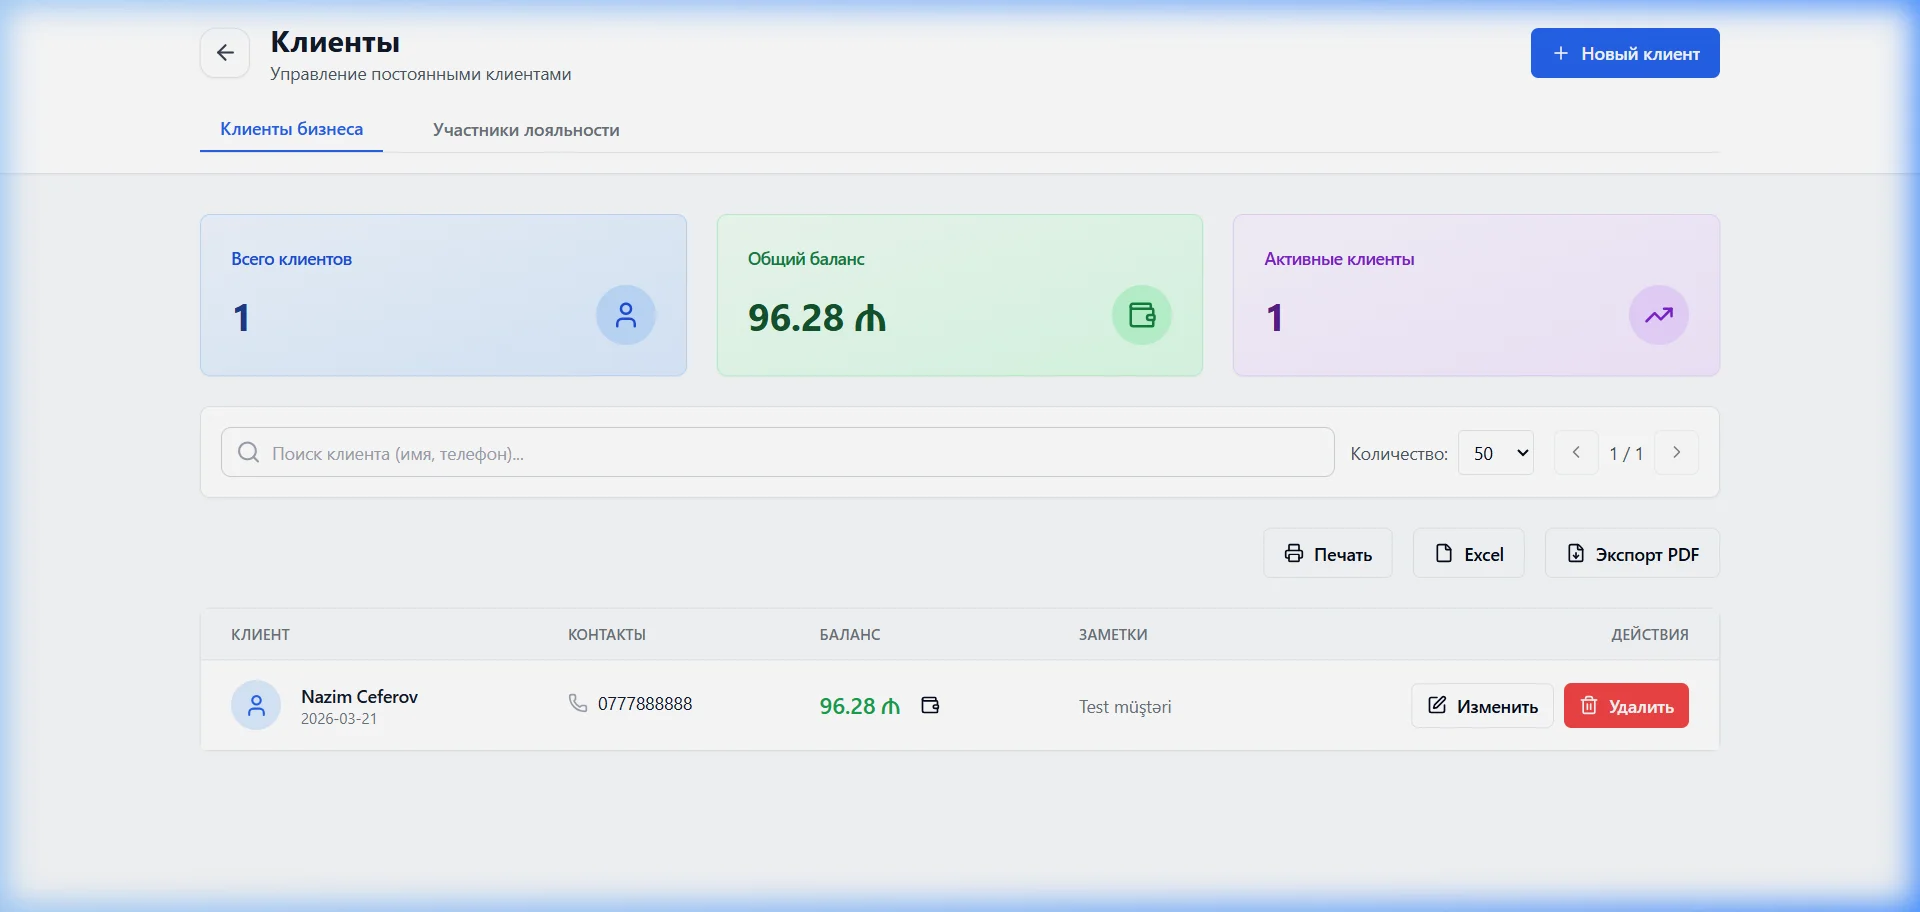This screenshot has height=912, width=1920.
Task: Click the Печать button
Action: tap(1328, 553)
